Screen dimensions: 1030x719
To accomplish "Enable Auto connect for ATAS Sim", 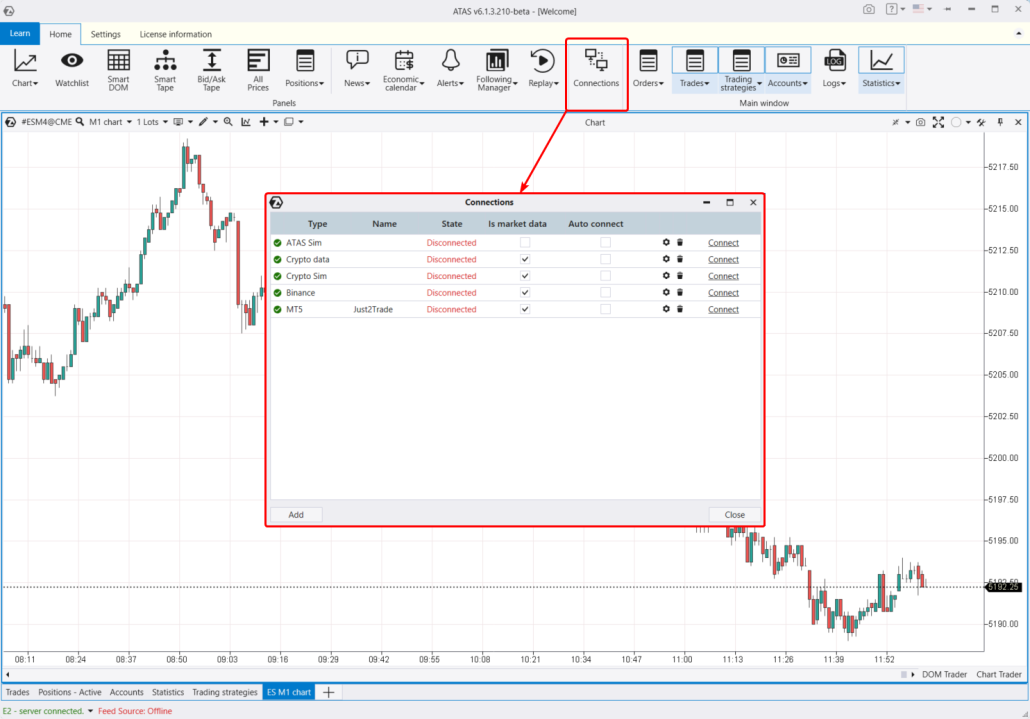I will (605, 243).
